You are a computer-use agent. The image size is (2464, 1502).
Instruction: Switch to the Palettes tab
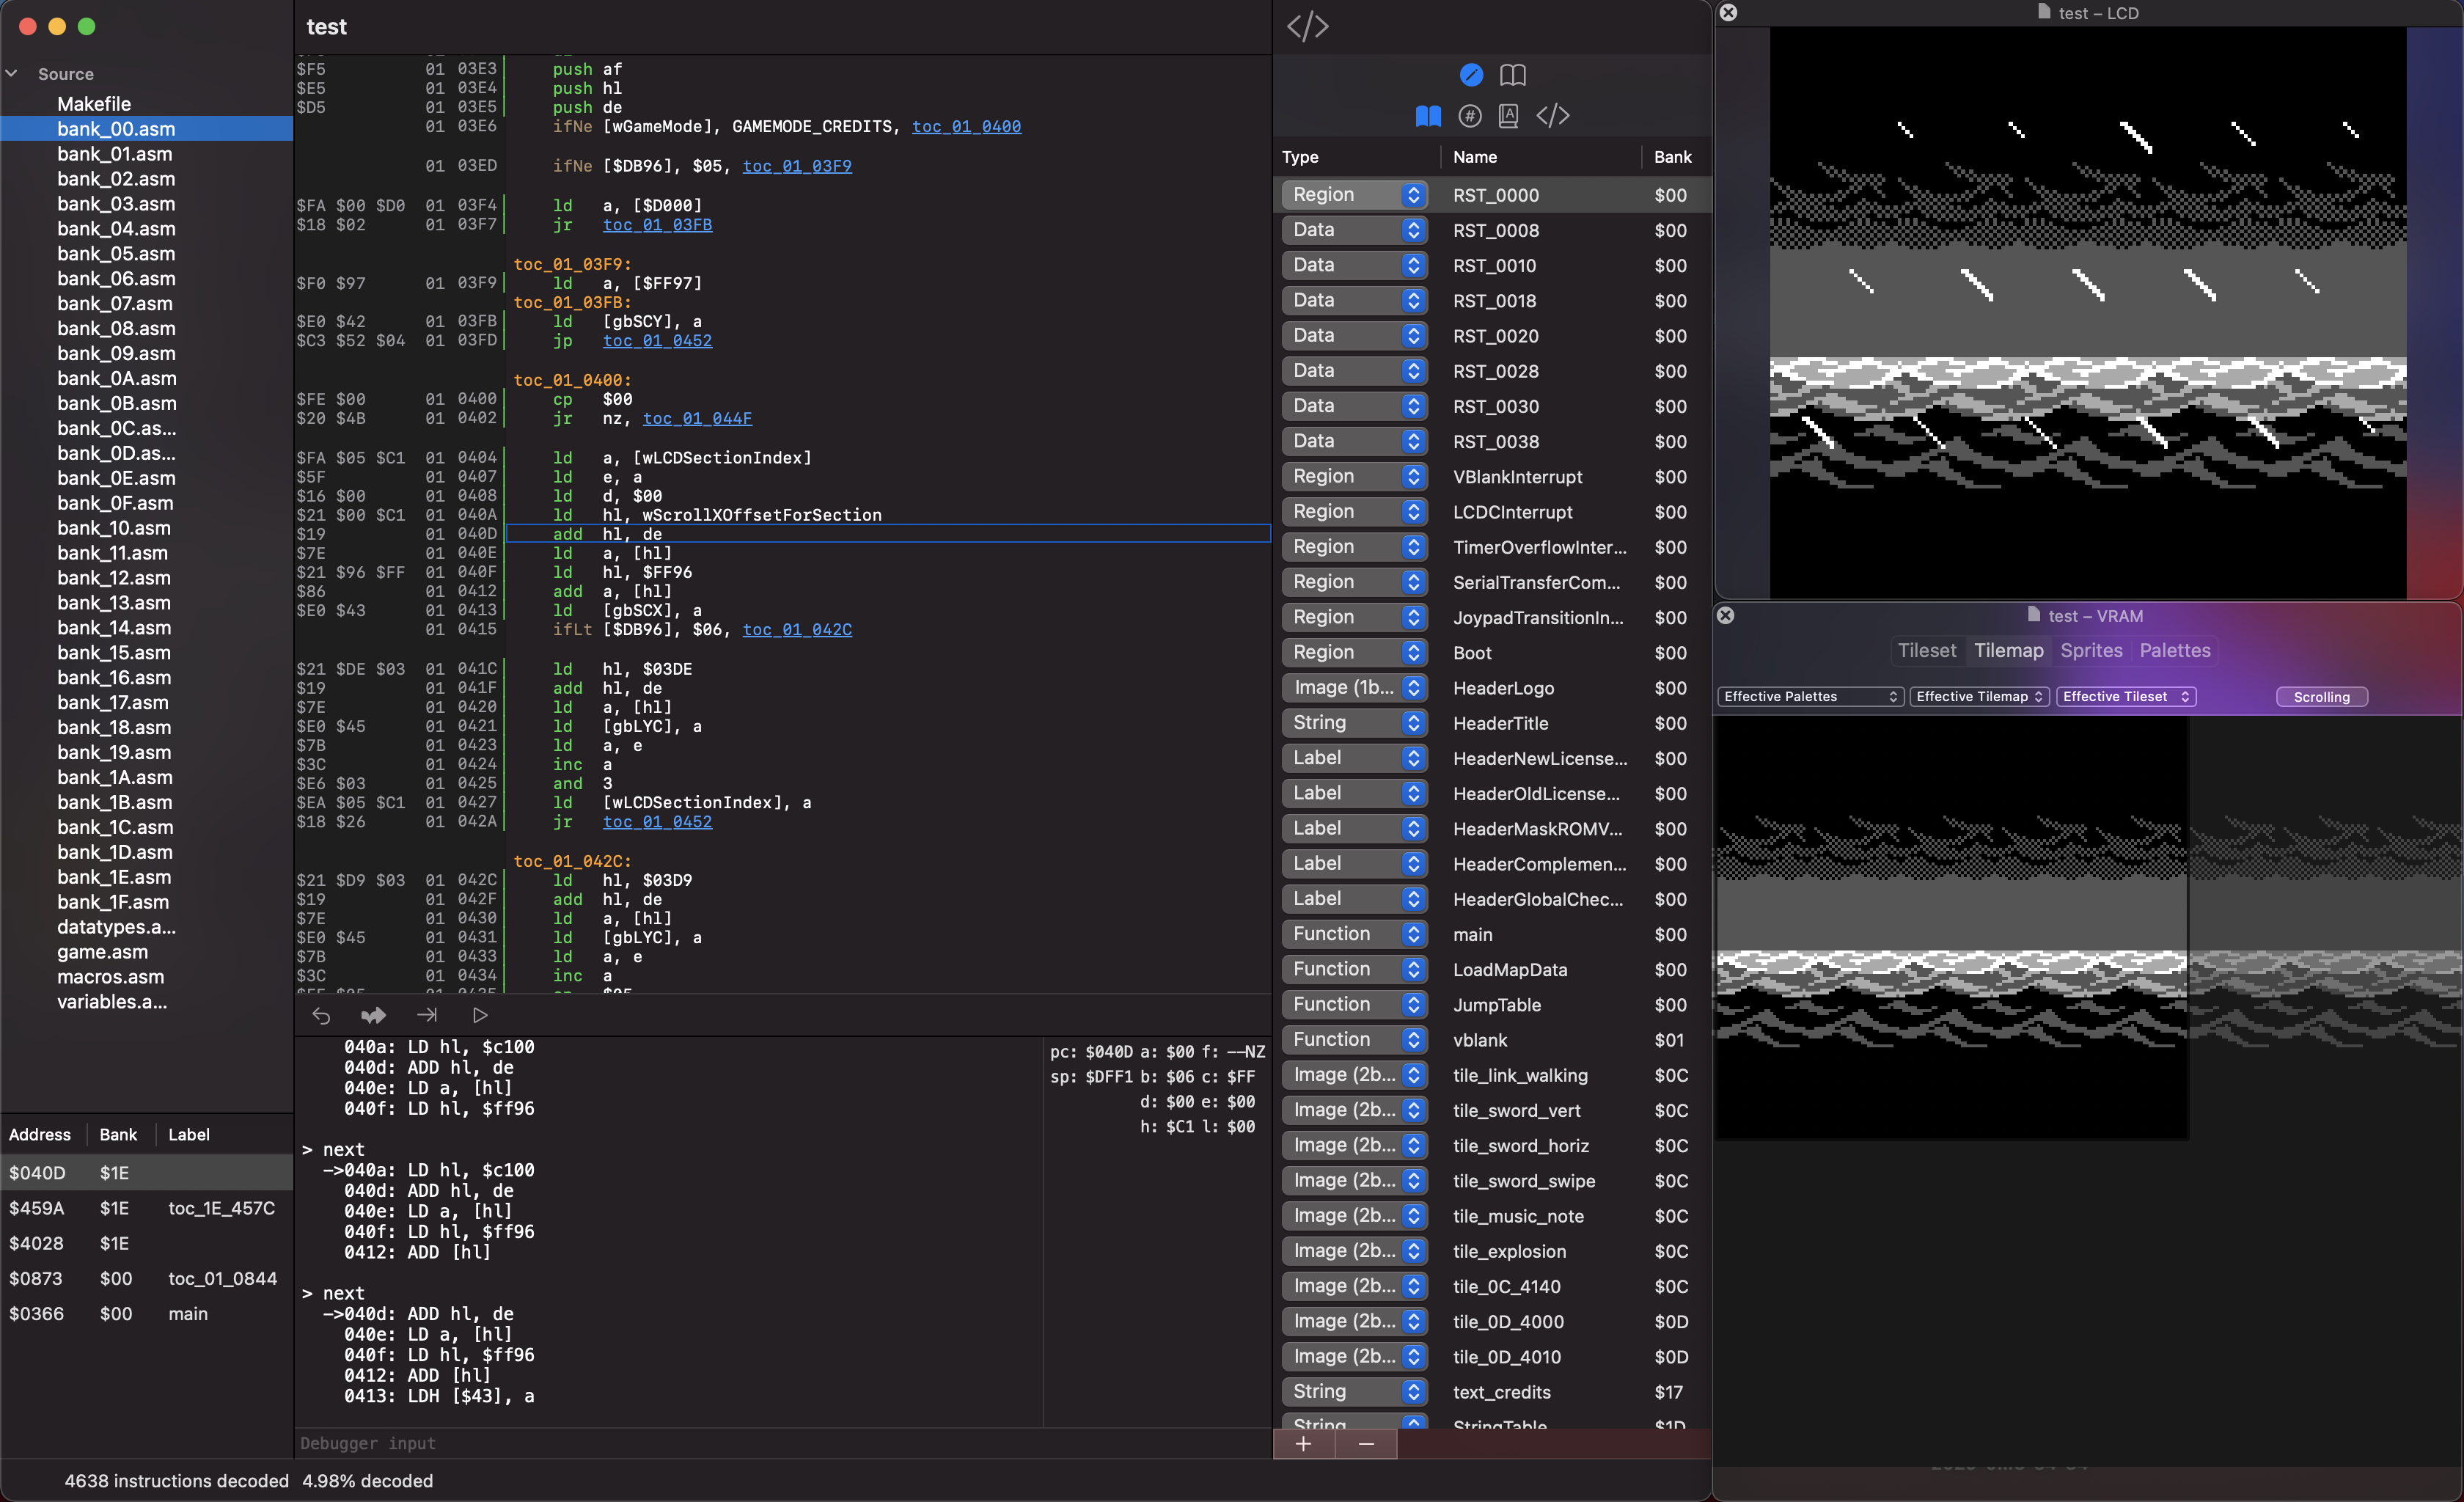click(x=2174, y=651)
